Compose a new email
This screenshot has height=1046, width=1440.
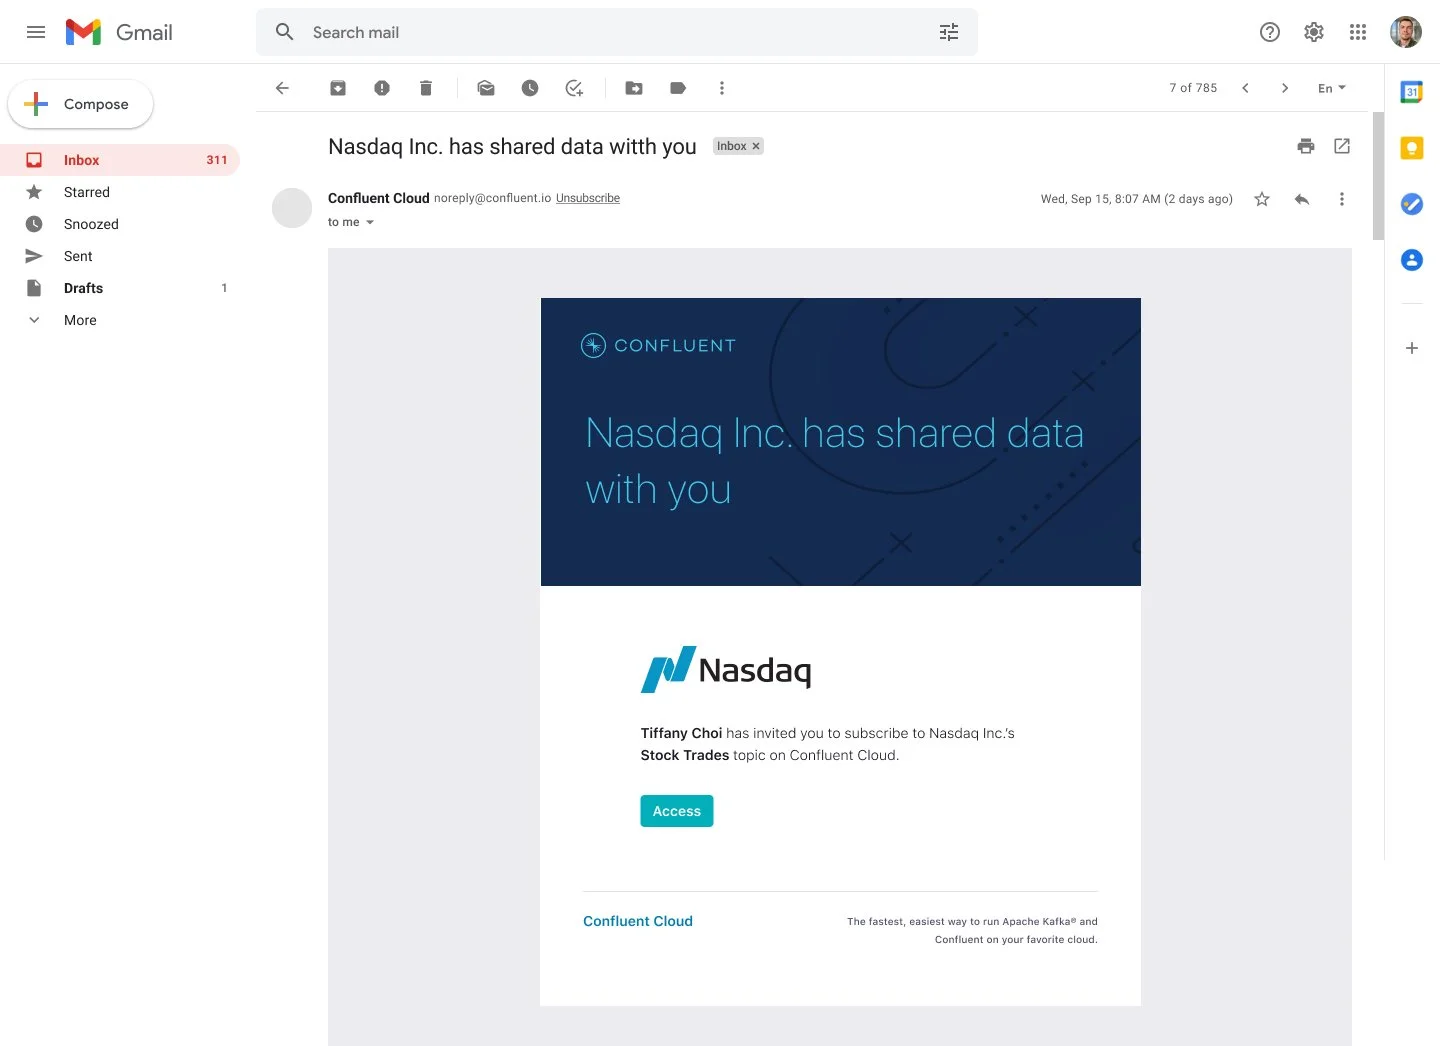click(80, 104)
